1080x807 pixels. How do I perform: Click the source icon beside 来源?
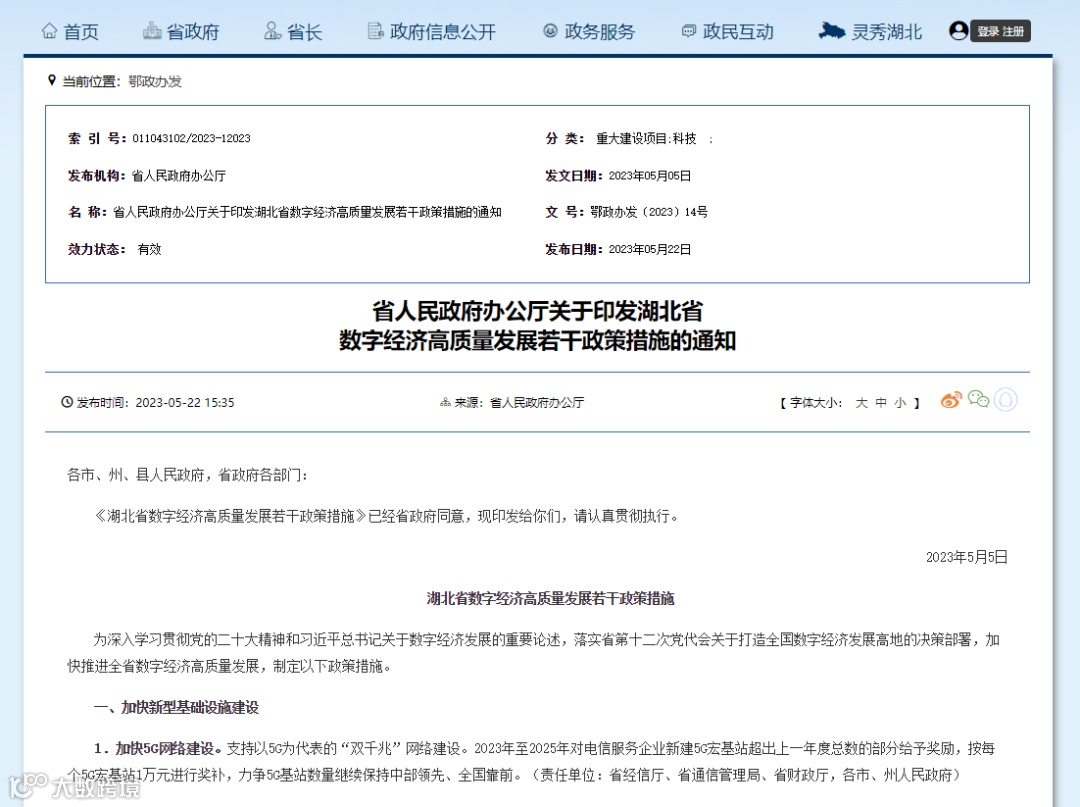446,403
